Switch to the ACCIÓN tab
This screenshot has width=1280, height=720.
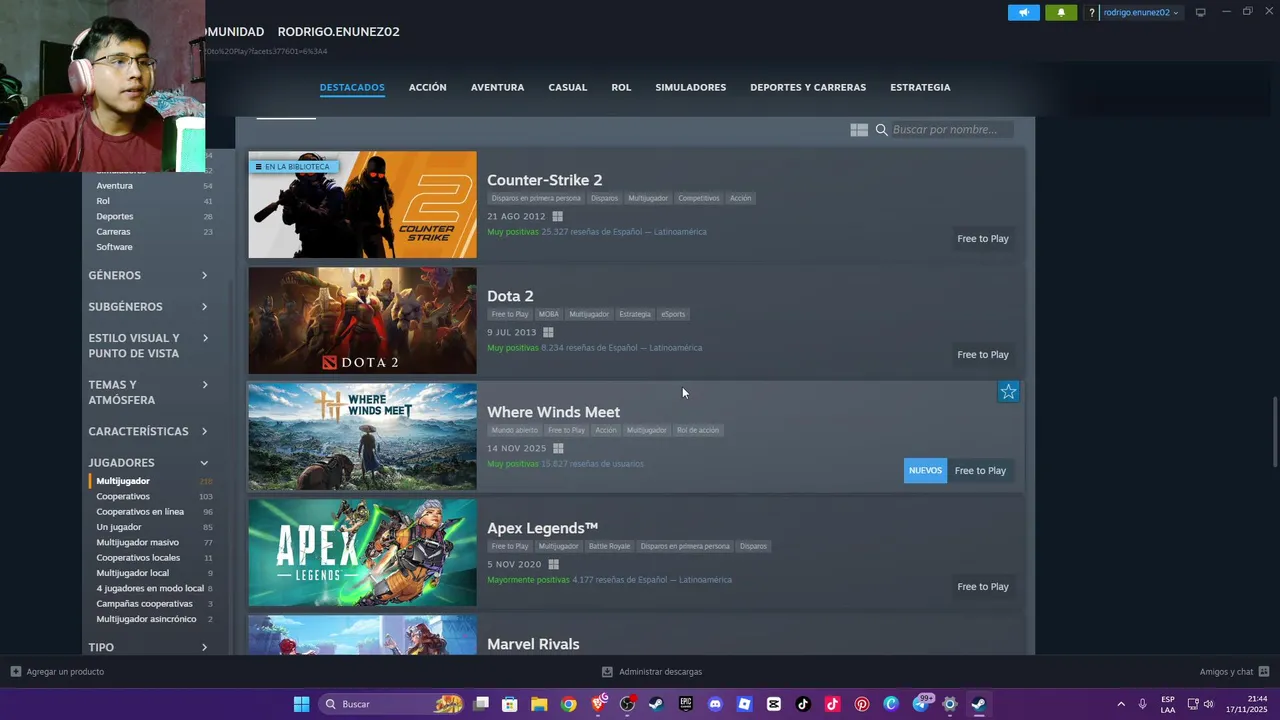pos(427,87)
